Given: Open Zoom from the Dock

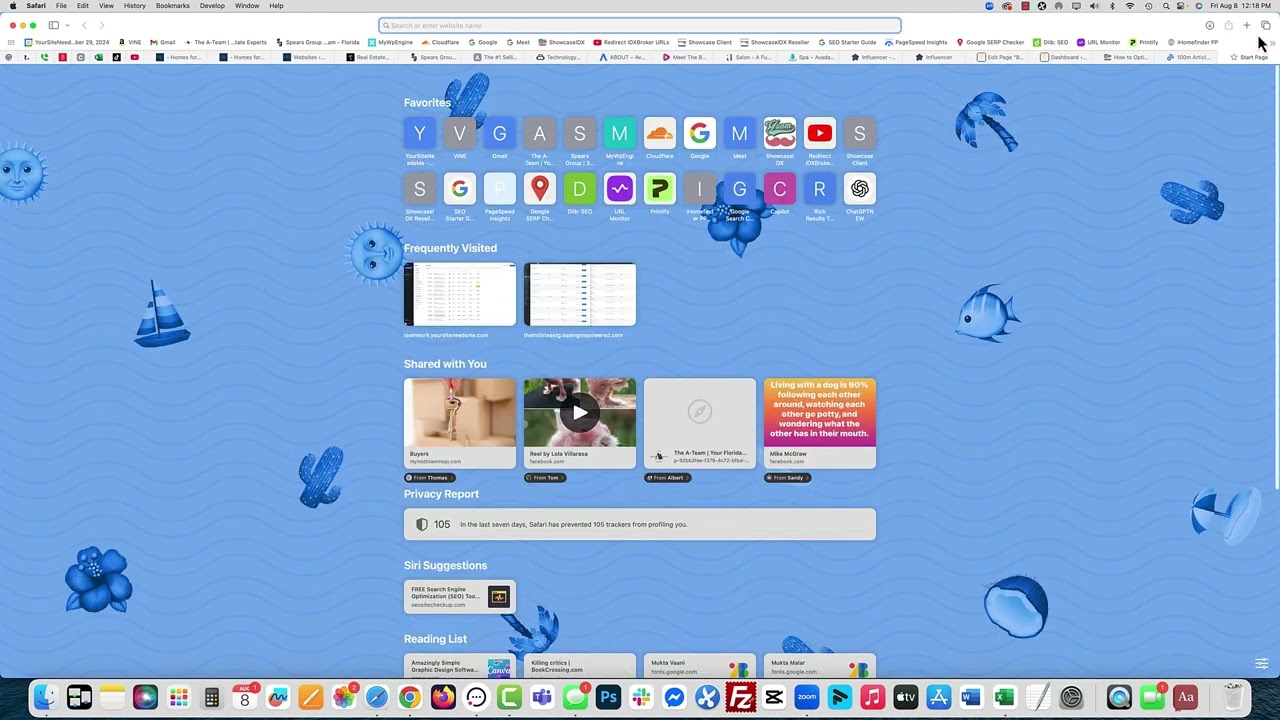Looking at the screenshot, I should tap(806, 697).
